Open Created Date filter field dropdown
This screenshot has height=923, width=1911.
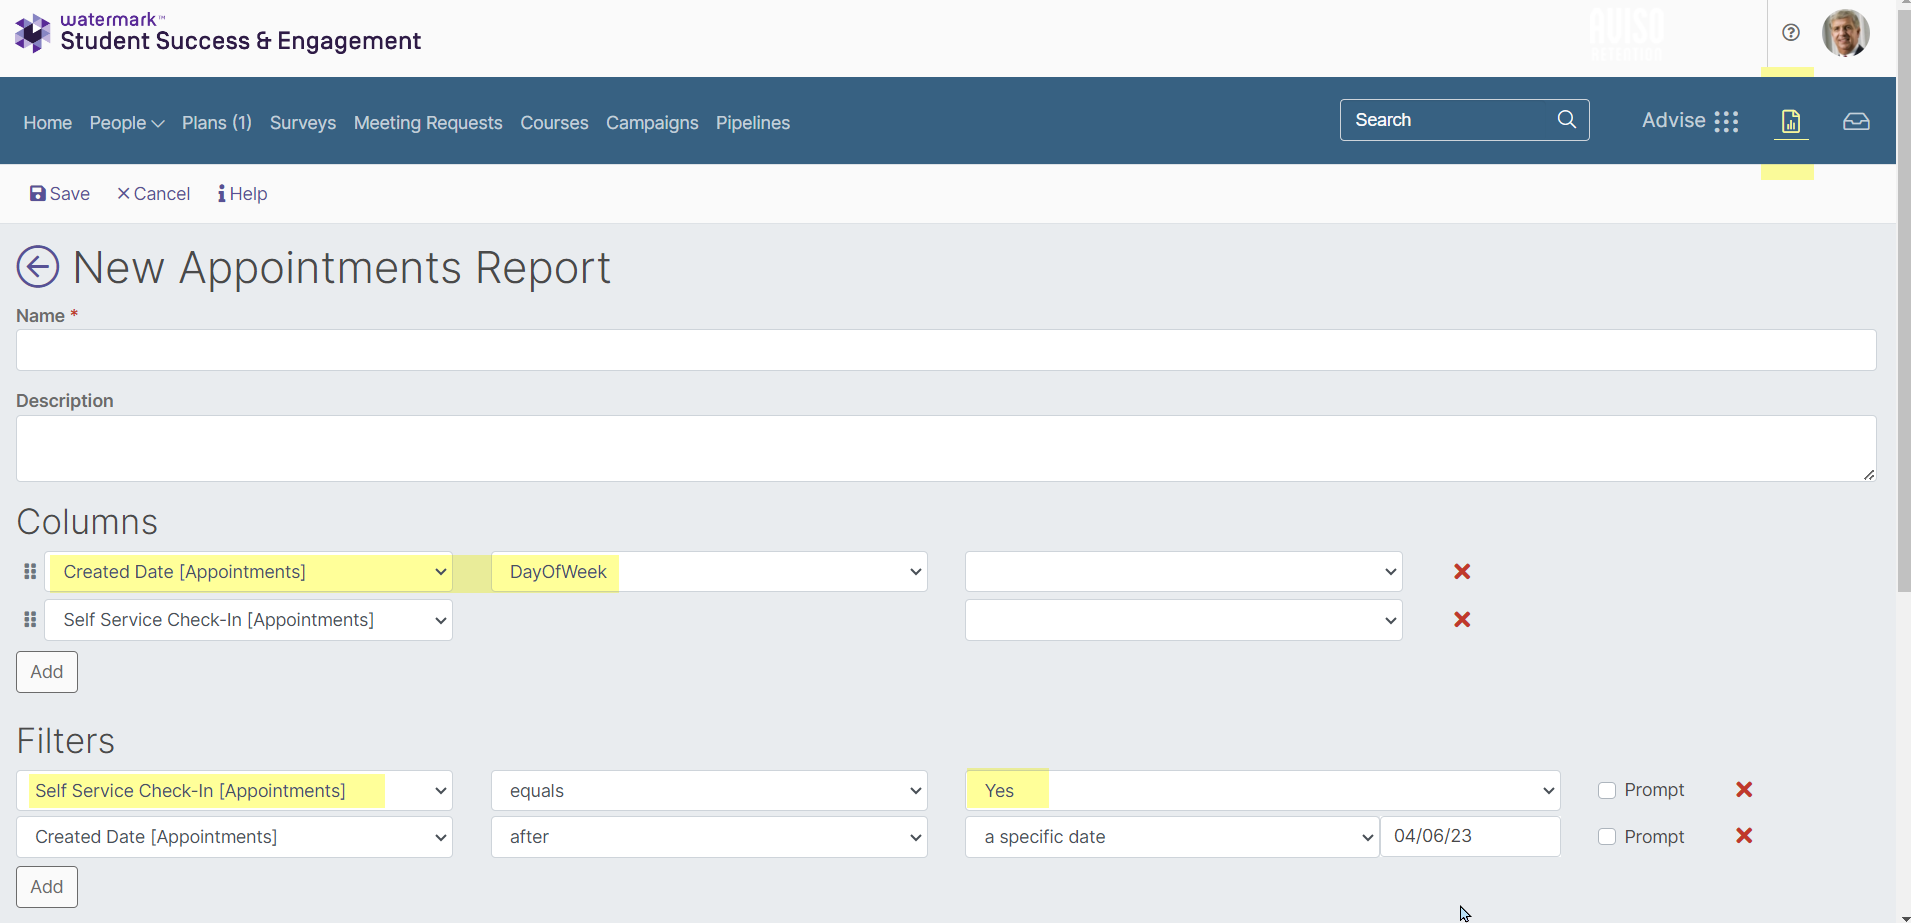(234, 837)
